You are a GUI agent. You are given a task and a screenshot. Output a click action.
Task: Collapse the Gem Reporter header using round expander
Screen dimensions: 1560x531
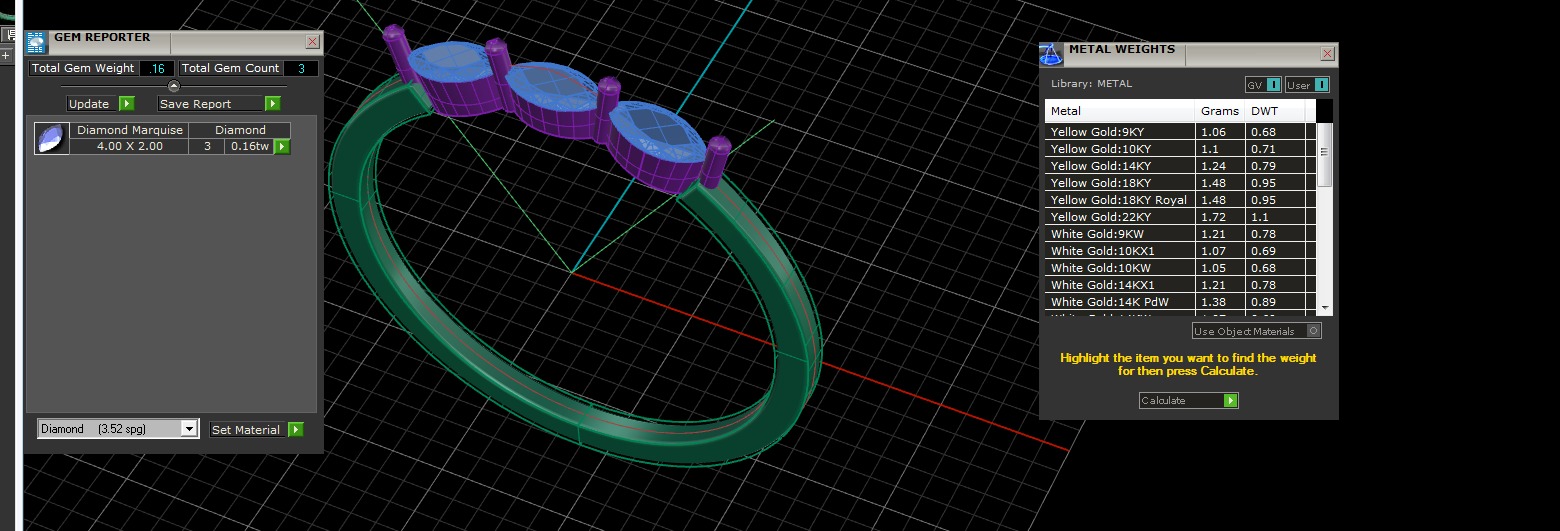coord(174,87)
